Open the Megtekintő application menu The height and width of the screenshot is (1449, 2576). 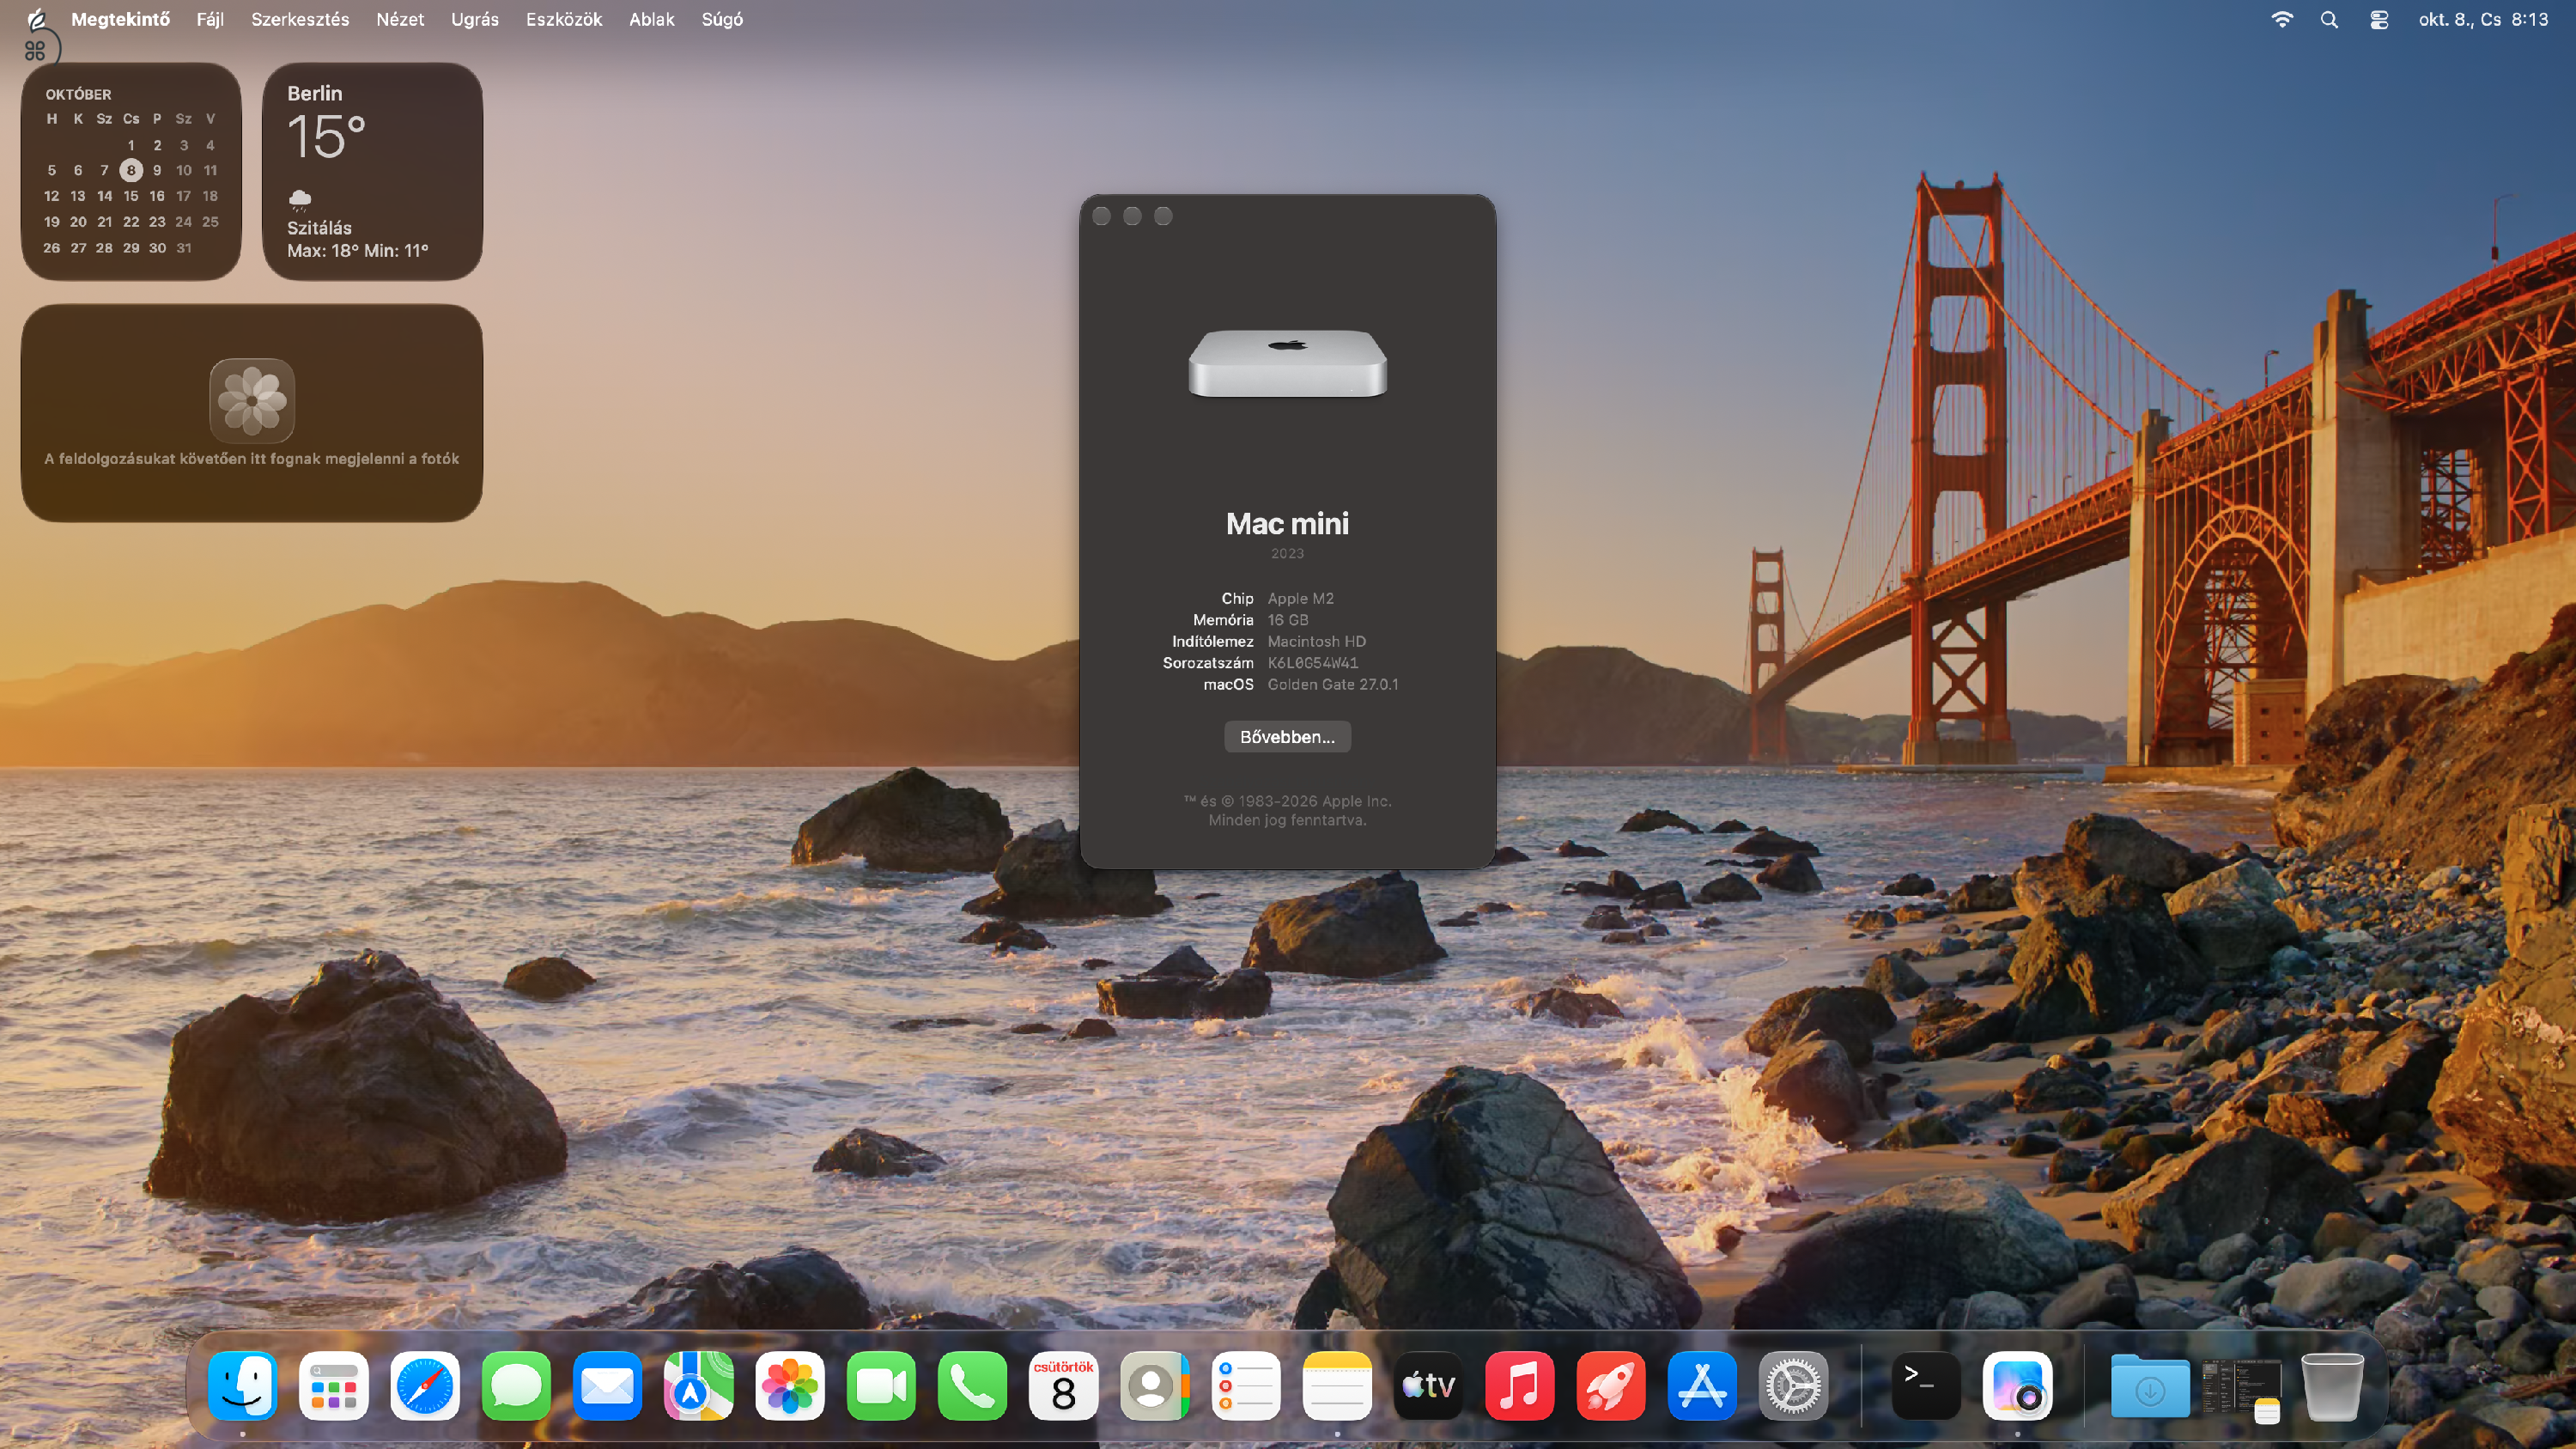pos(120,20)
